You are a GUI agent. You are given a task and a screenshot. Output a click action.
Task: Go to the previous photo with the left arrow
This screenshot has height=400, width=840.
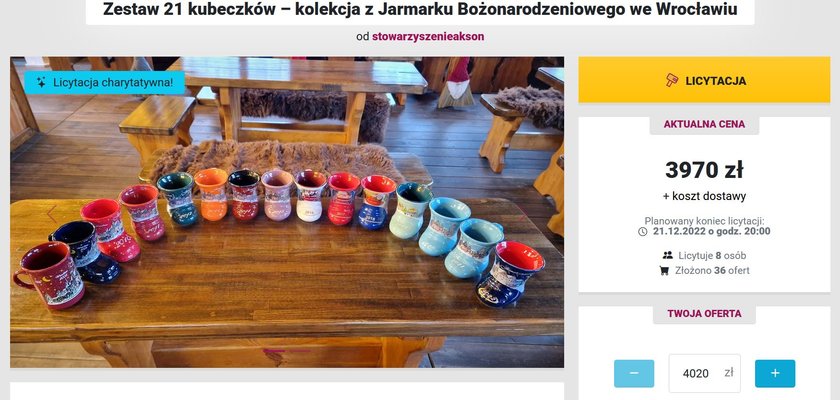click(x=52, y=214)
